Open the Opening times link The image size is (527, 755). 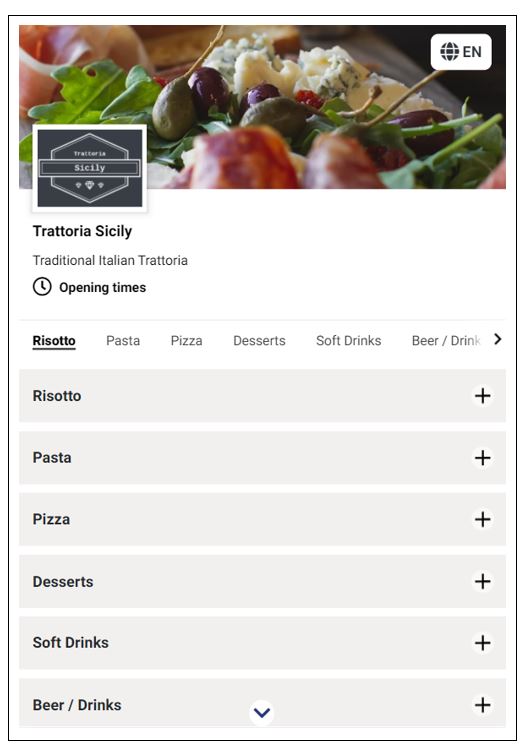tap(102, 287)
